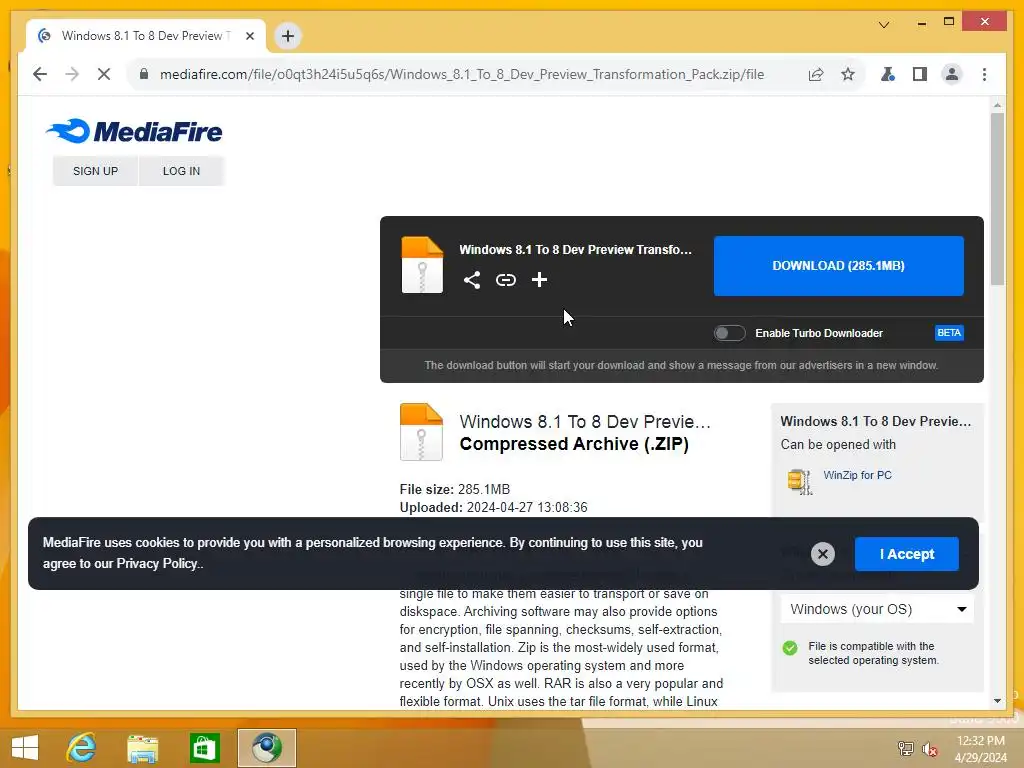Click the scrollbar down arrow
1024x768 pixels.
coord(997,701)
